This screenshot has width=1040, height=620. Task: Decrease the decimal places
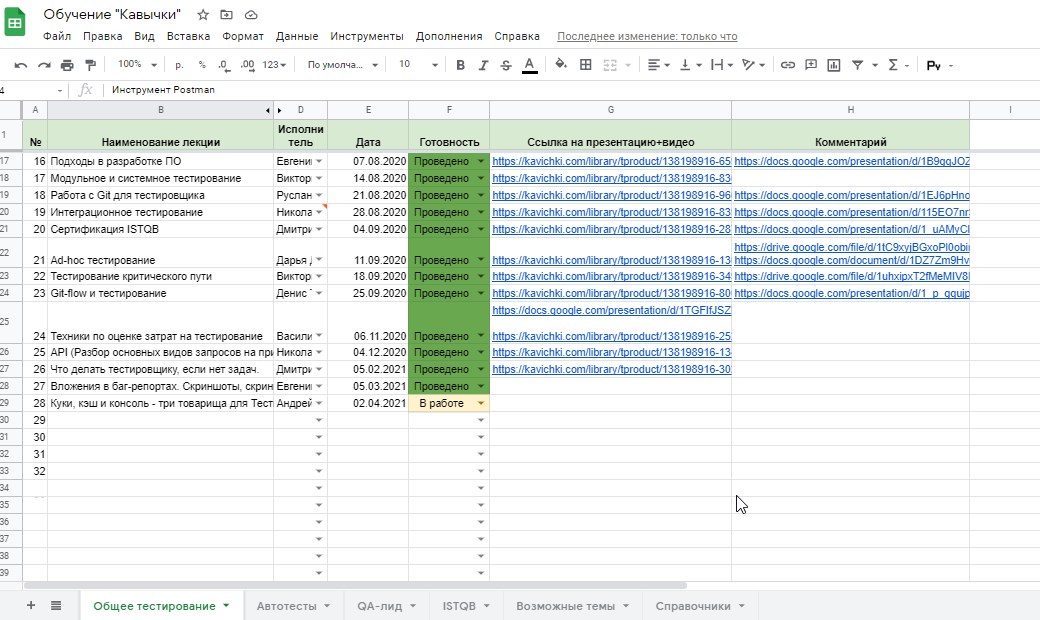[x=224, y=65]
